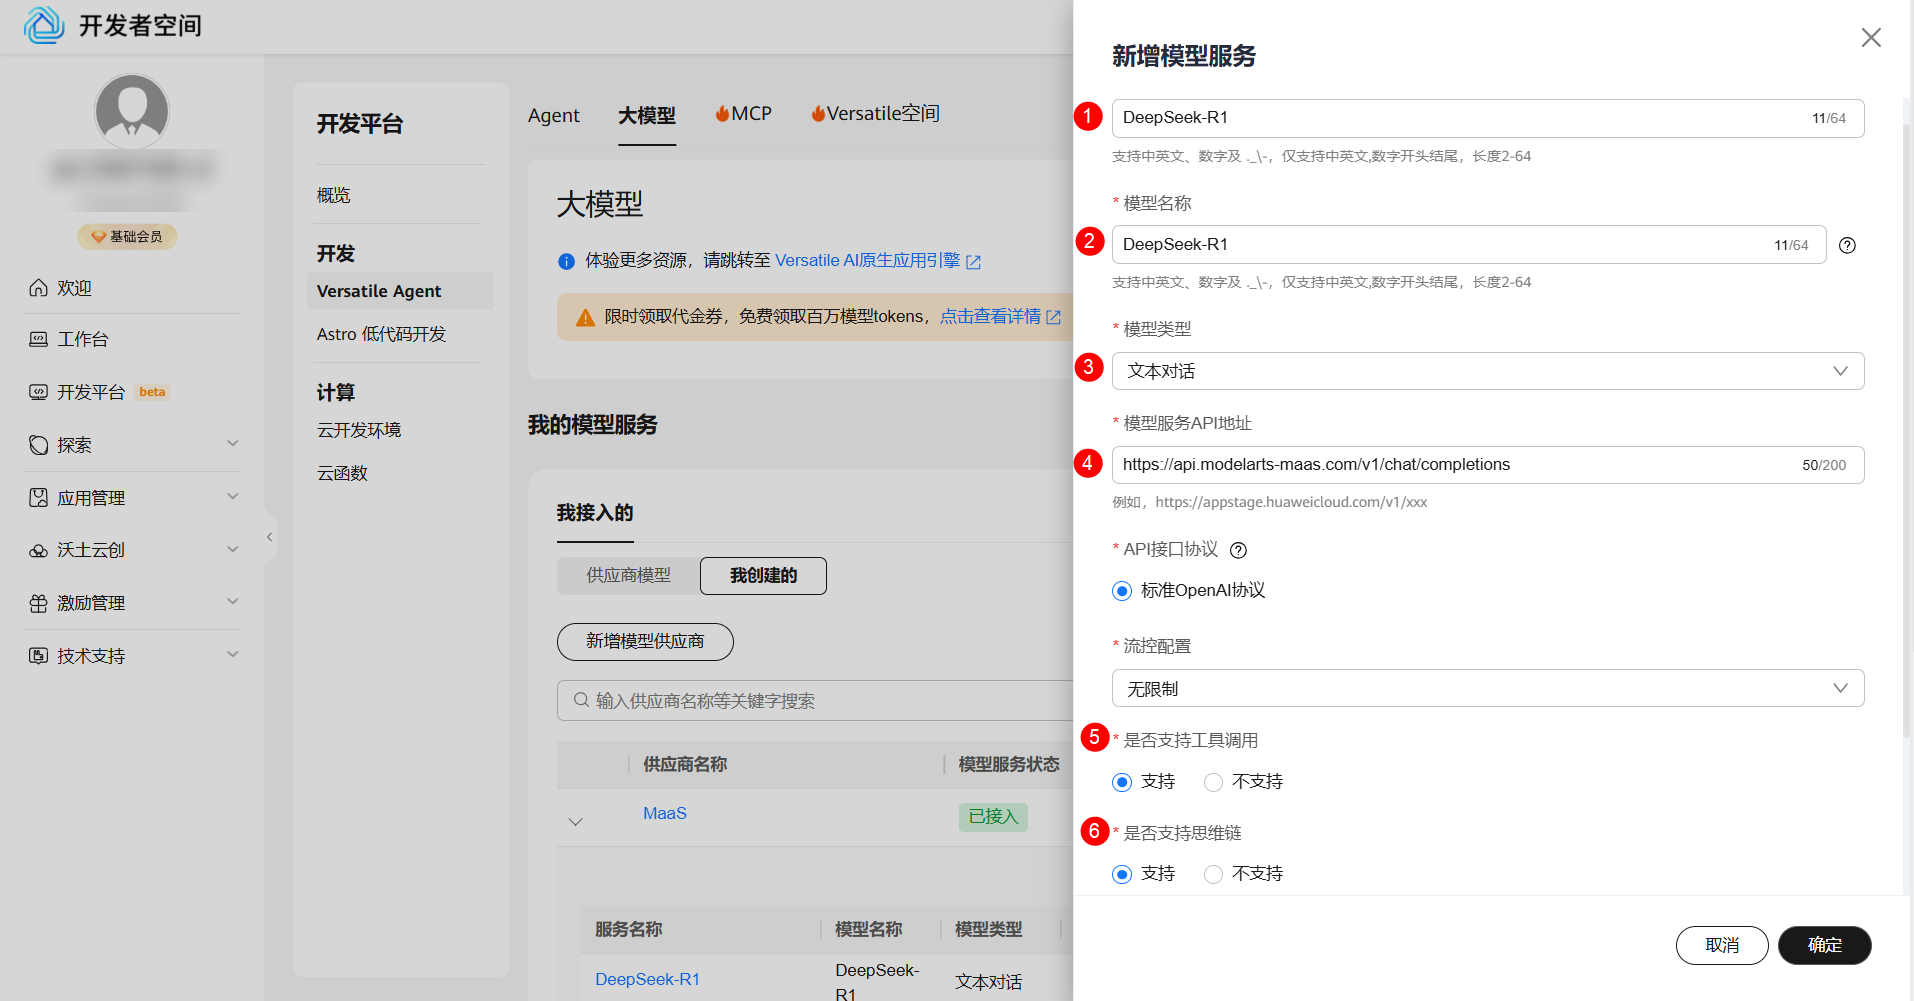Click the 开发平台 sidebar icon

coord(38,392)
